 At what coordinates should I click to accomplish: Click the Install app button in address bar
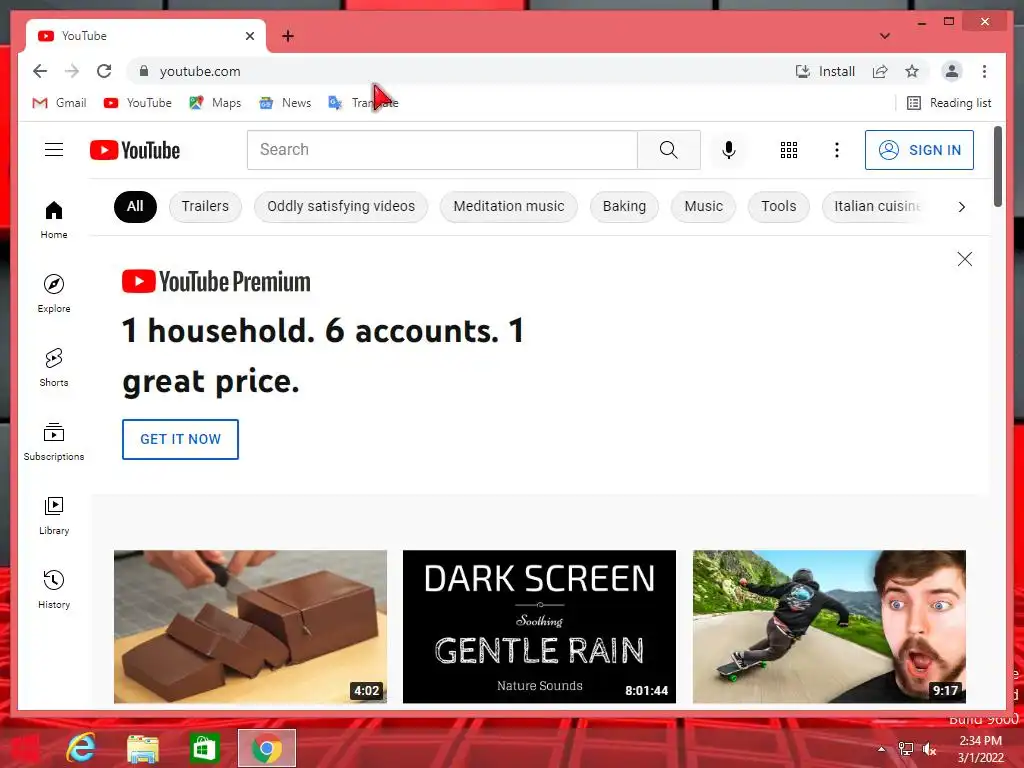(825, 71)
